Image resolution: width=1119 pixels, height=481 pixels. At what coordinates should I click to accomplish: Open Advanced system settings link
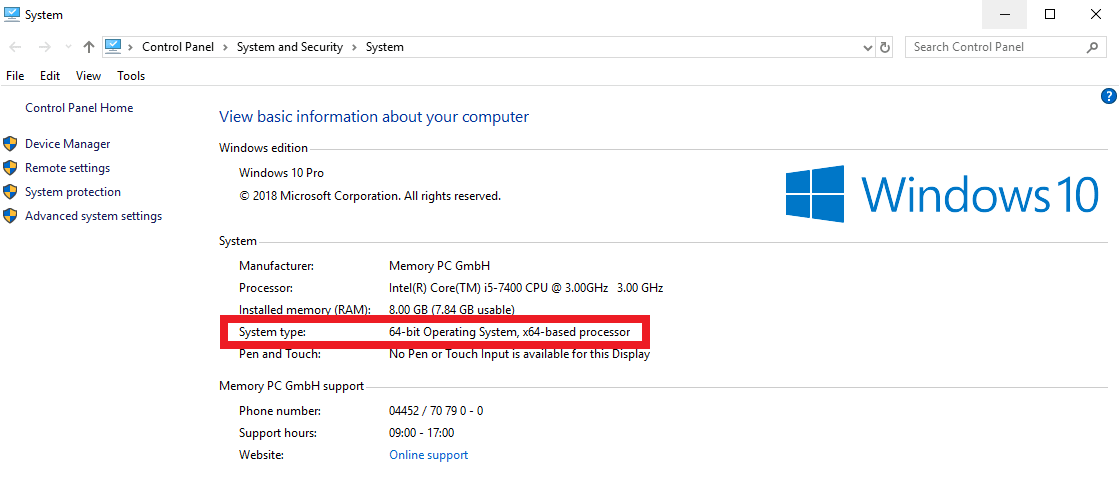(x=93, y=216)
